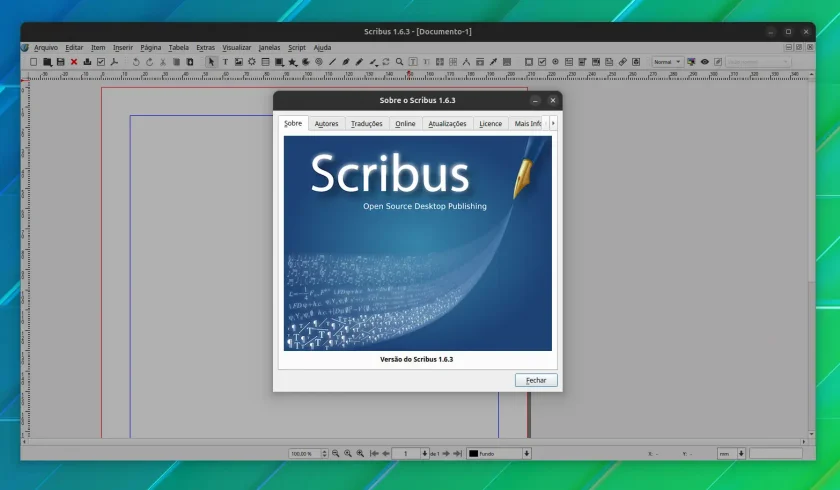Click the Fechar button
The width and height of the screenshot is (840, 490).
(536, 380)
